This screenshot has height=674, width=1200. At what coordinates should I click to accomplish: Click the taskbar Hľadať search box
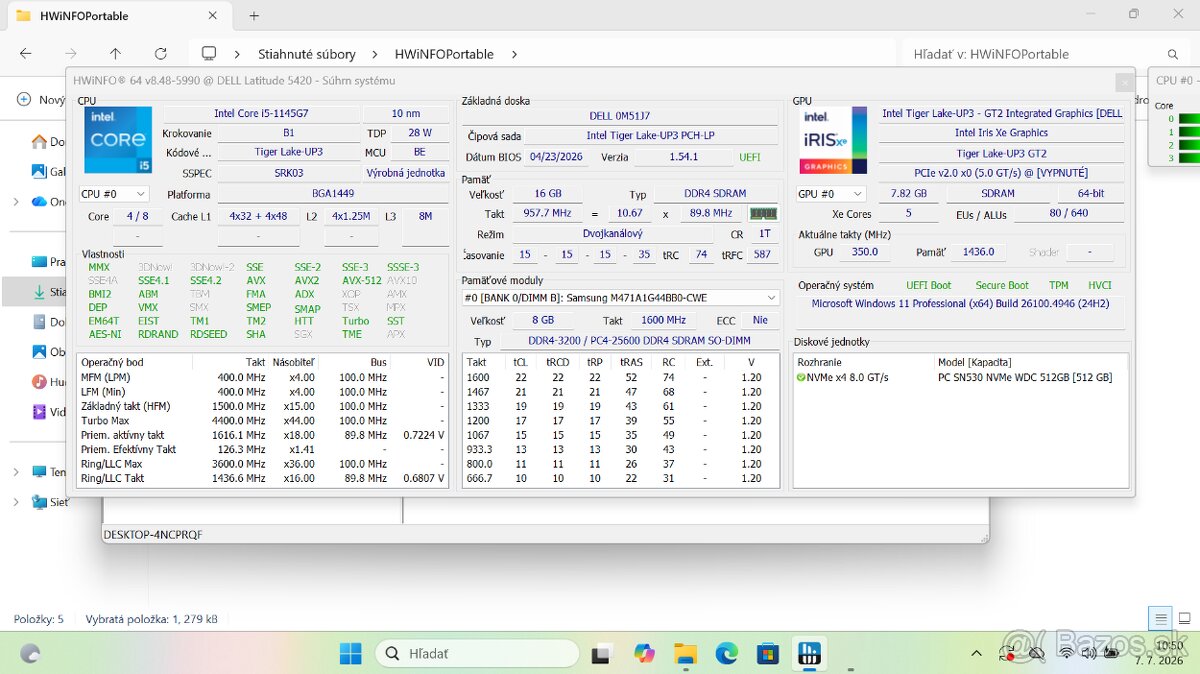click(478, 653)
